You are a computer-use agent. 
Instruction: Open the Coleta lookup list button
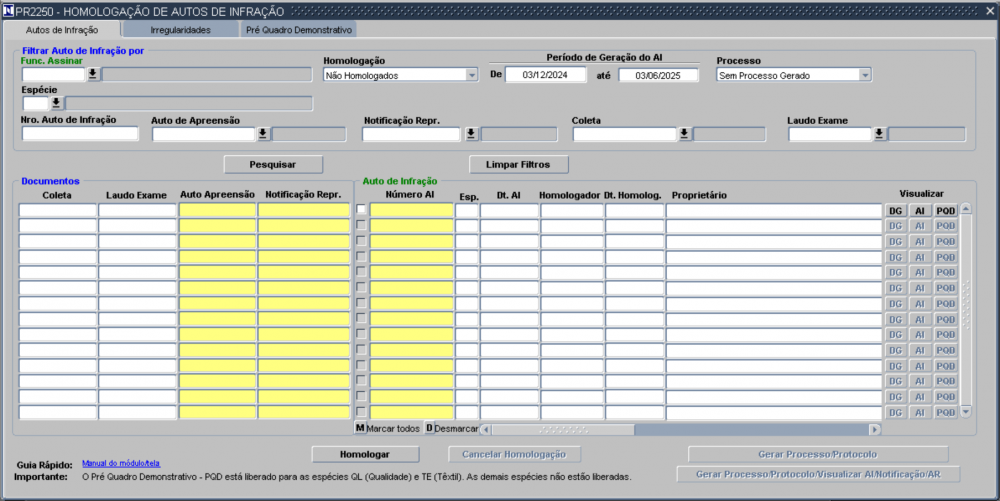tap(684, 134)
